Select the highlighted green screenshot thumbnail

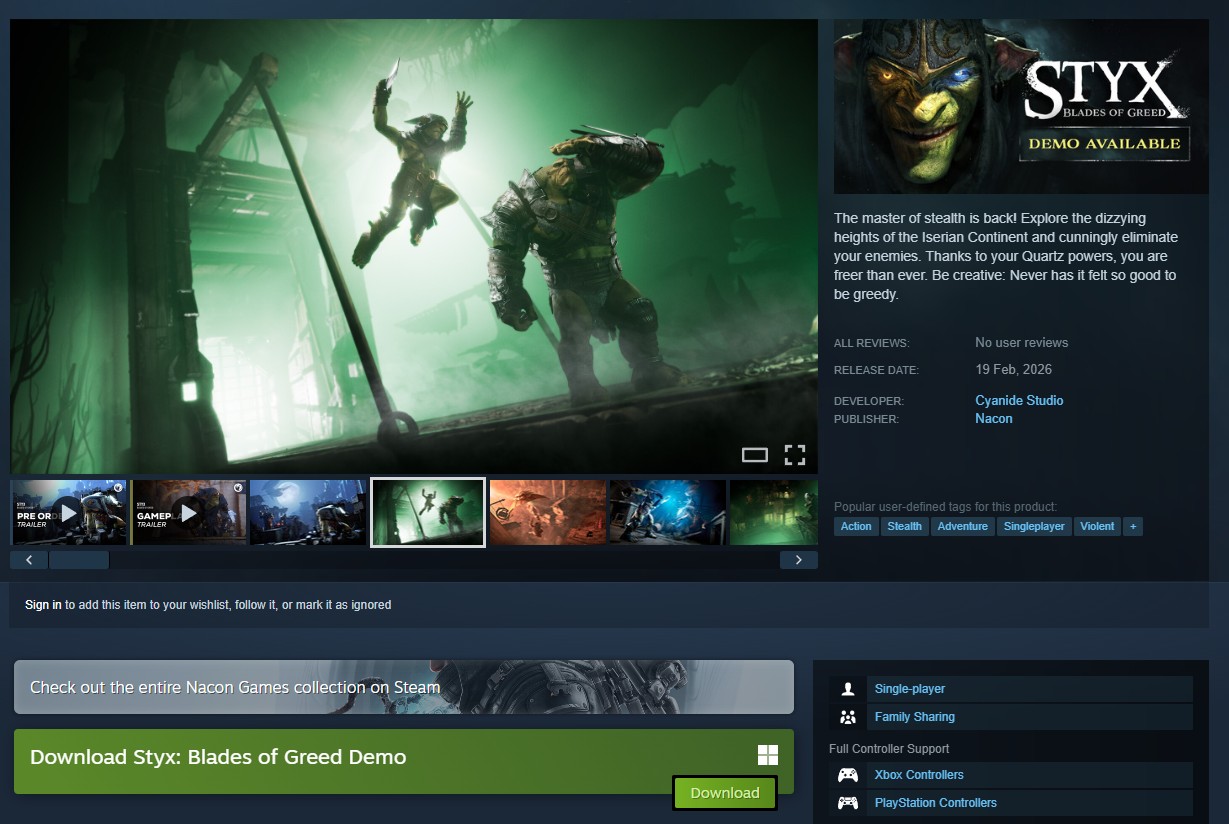pyautogui.click(x=428, y=512)
